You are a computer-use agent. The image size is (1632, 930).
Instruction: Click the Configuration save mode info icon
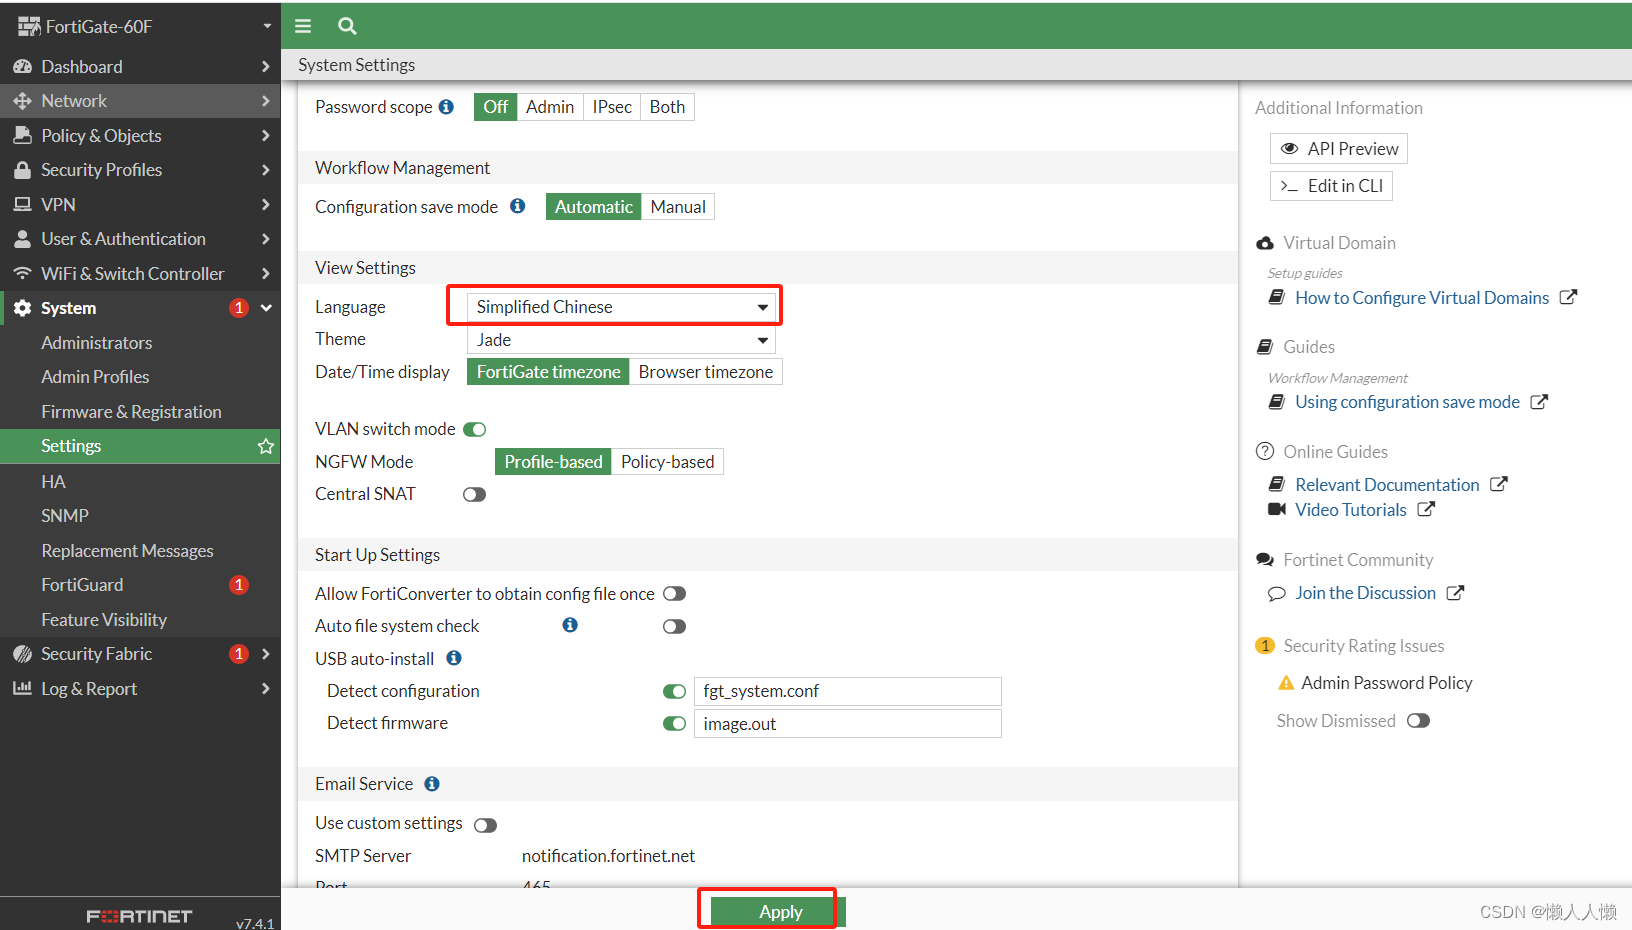(x=517, y=206)
